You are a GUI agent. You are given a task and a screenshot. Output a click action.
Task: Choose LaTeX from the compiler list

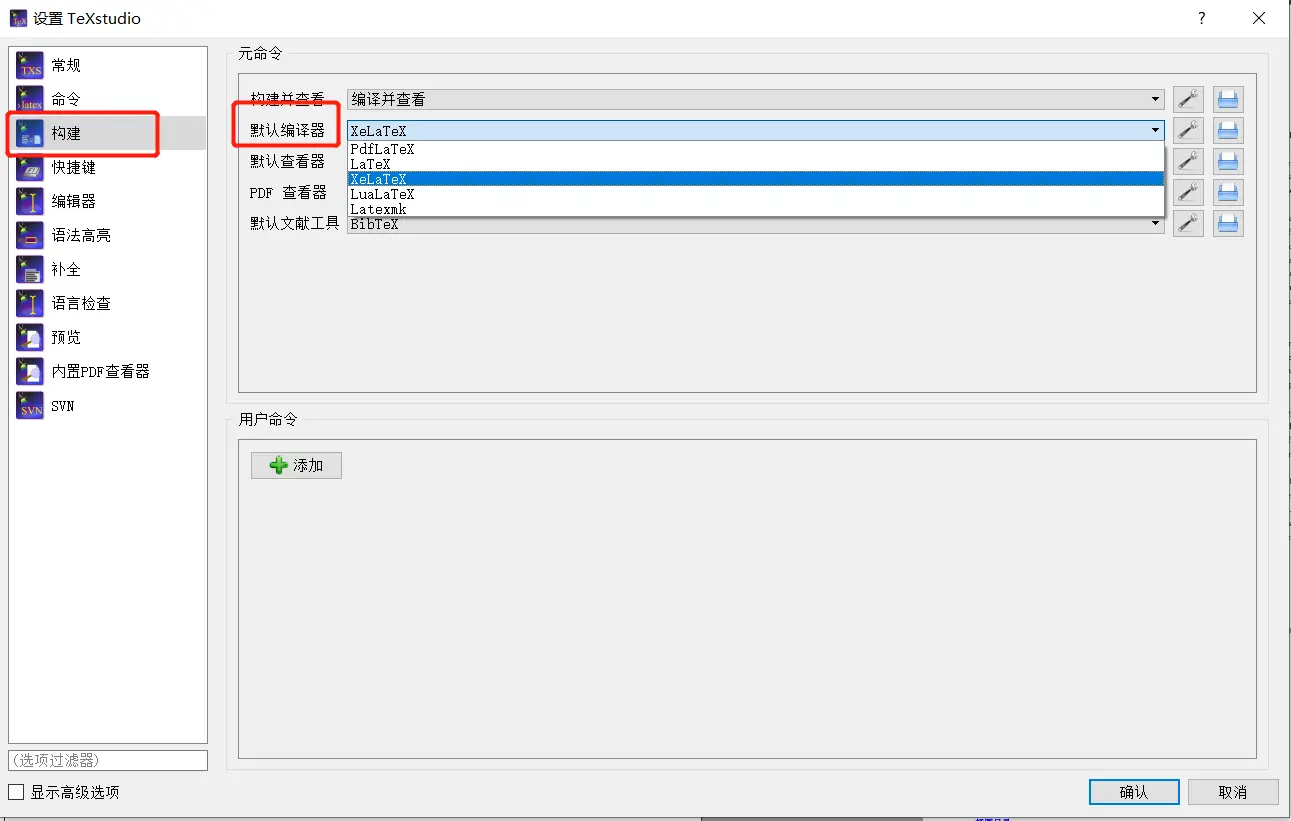click(756, 164)
